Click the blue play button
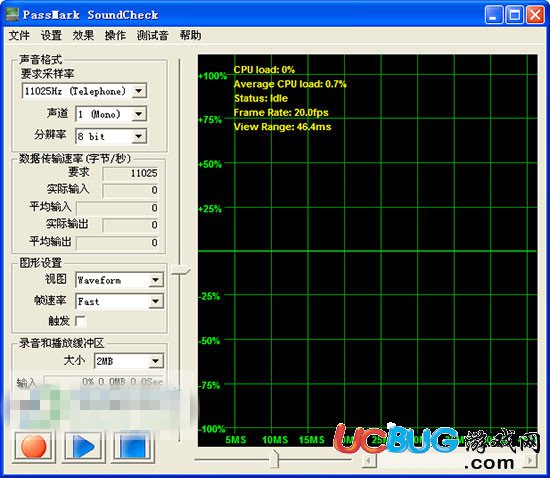Image resolution: width=550 pixels, height=478 pixels. click(83, 446)
